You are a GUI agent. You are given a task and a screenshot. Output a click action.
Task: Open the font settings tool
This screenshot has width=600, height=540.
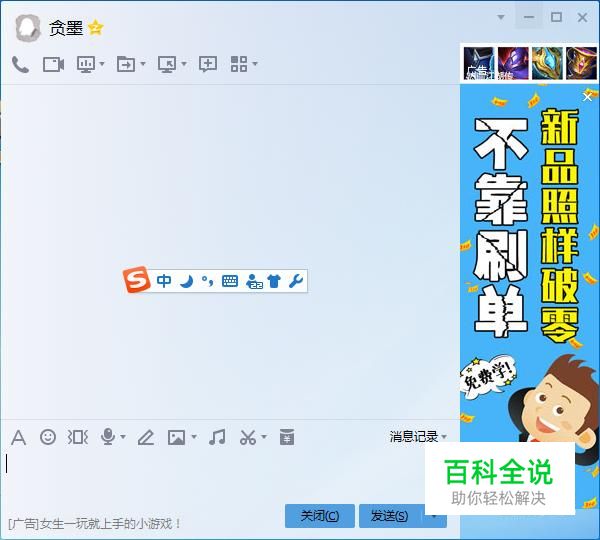18,437
